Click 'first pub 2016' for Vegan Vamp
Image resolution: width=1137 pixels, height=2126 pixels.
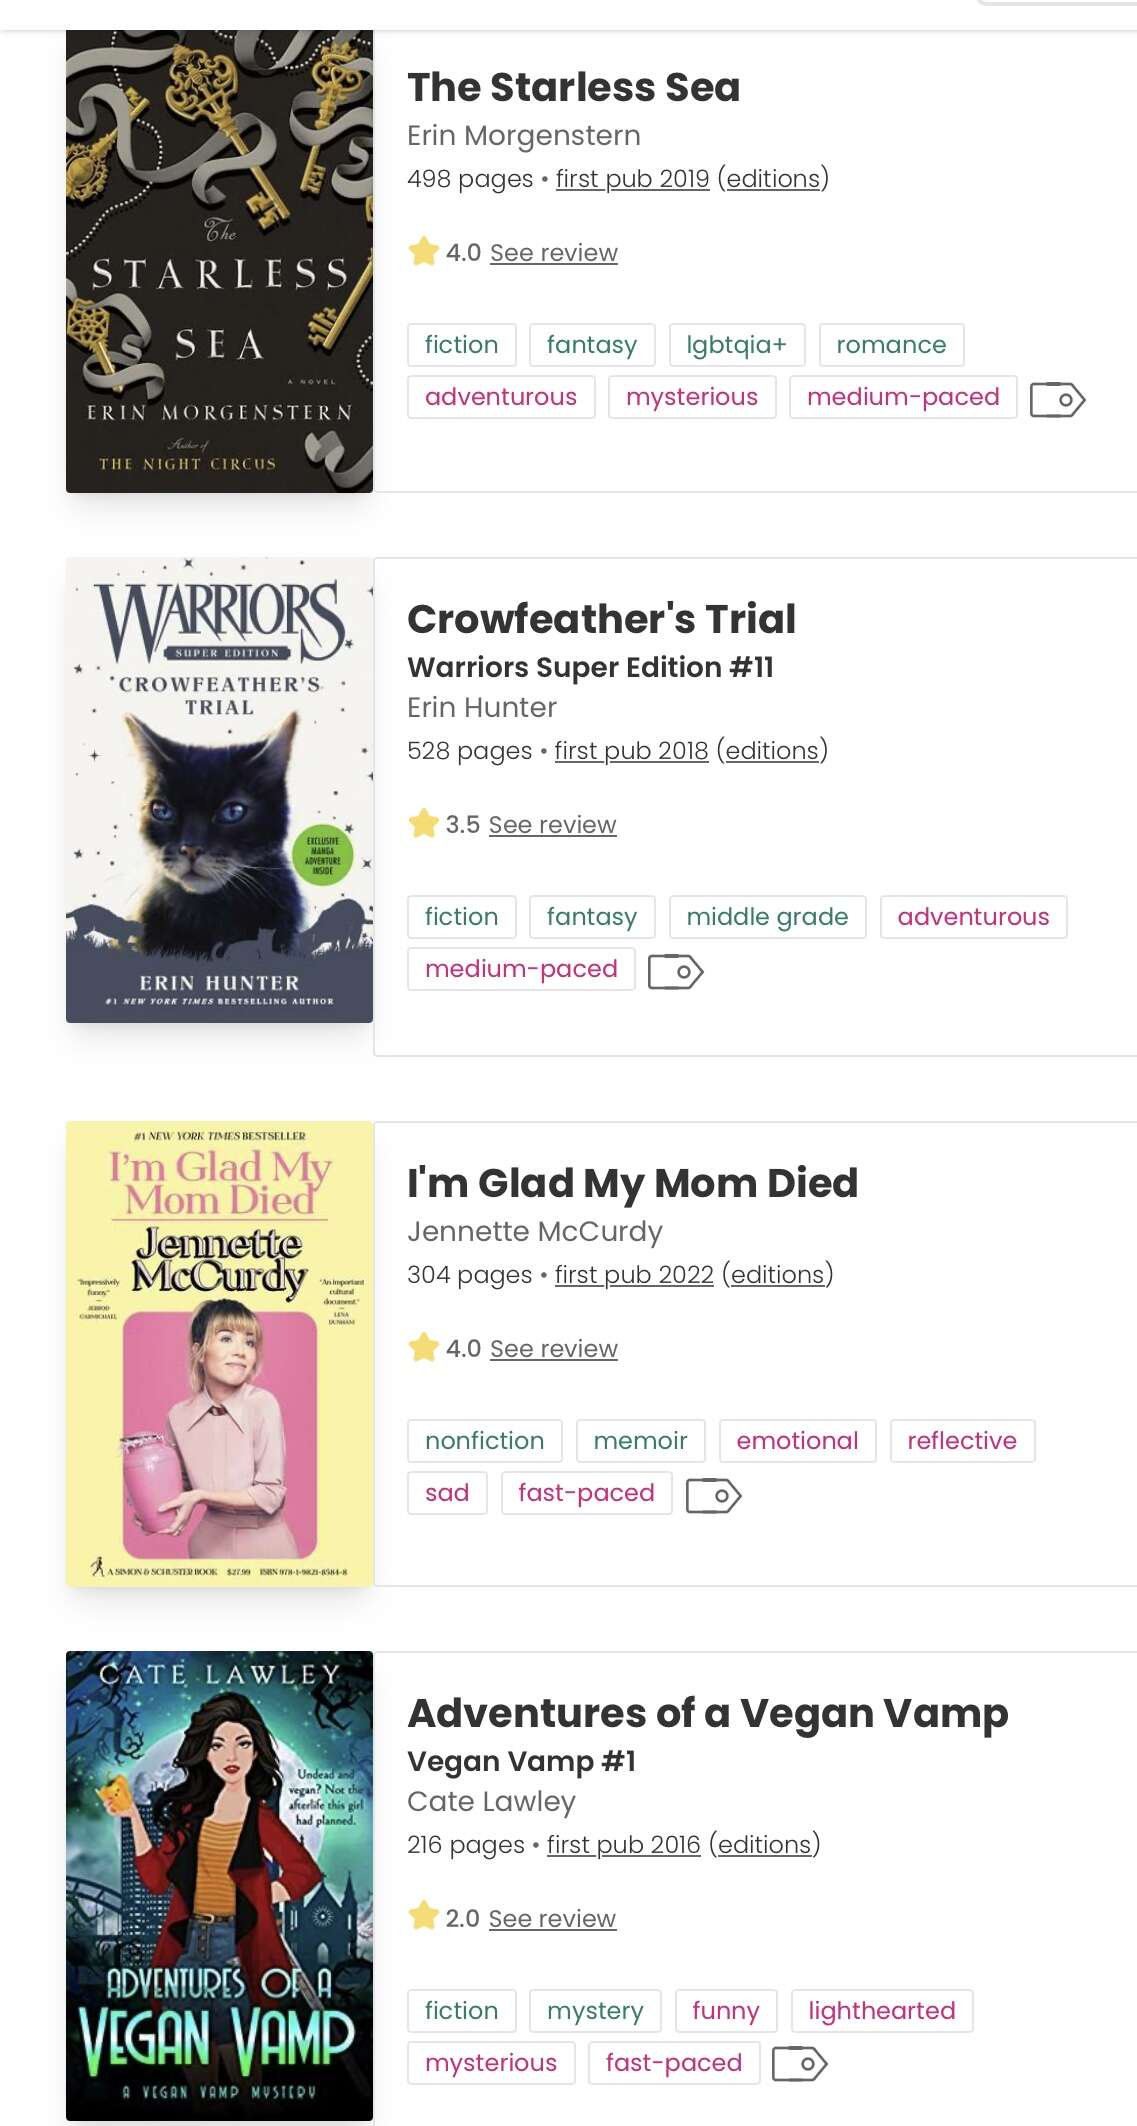pyautogui.click(x=623, y=1844)
